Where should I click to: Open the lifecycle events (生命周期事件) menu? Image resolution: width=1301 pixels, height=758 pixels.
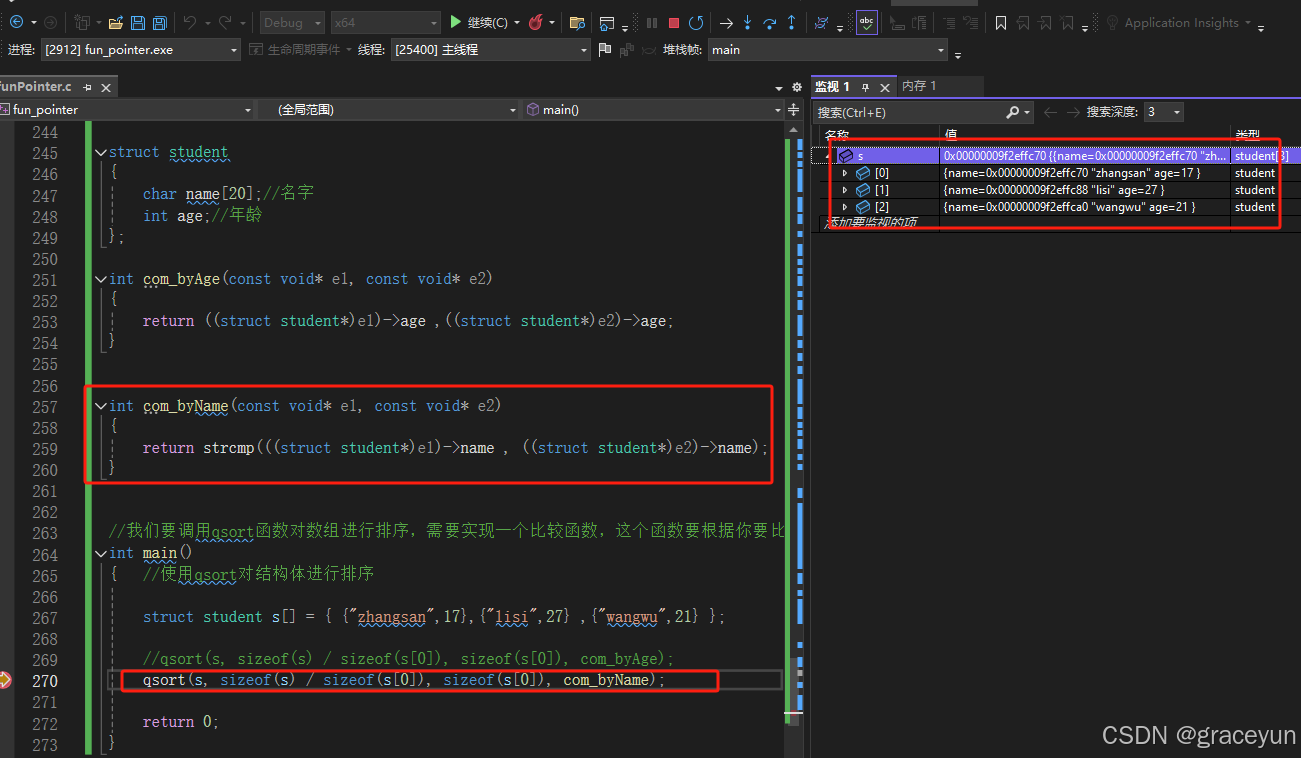click(303, 49)
